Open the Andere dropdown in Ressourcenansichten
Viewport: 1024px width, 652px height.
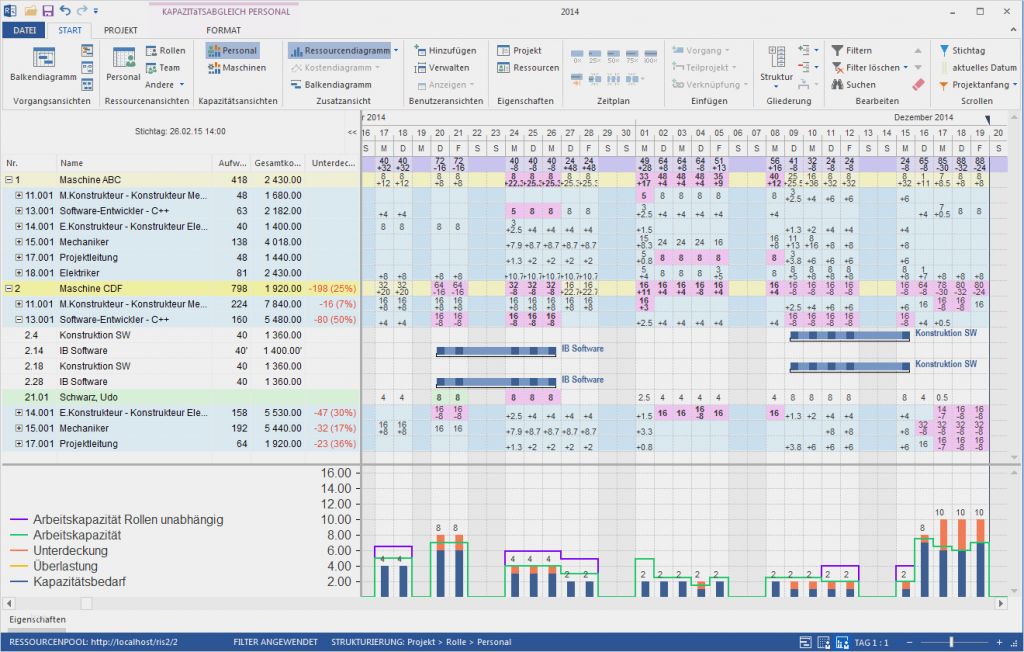165,84
